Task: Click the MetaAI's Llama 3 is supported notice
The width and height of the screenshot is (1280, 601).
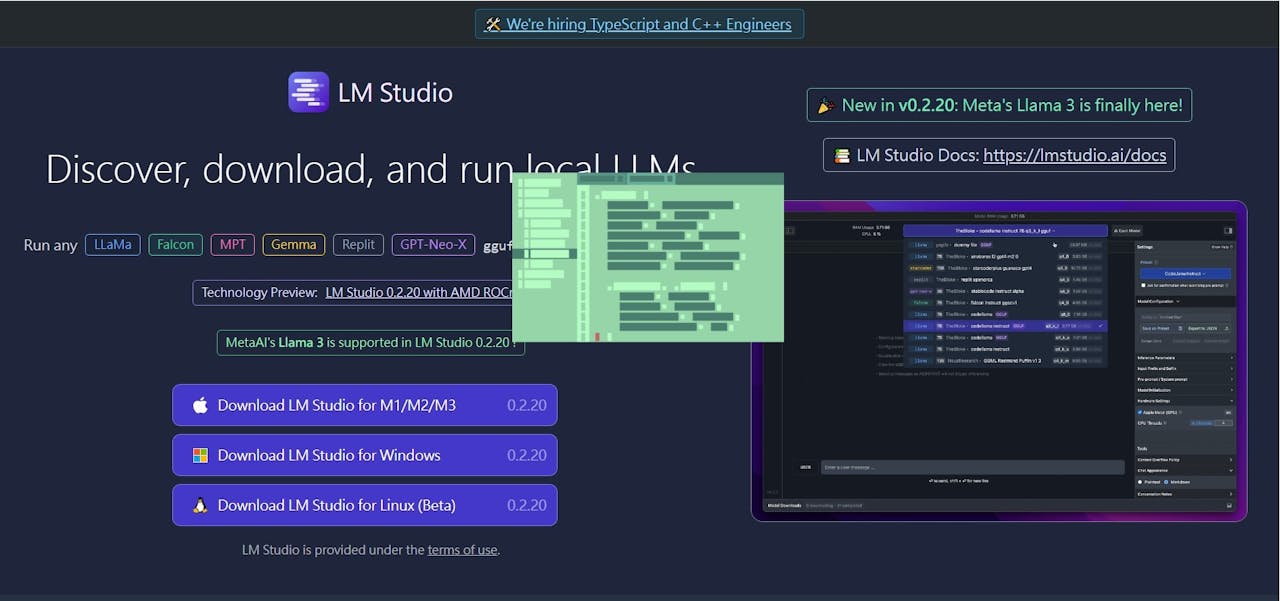Action: [371, 342]
